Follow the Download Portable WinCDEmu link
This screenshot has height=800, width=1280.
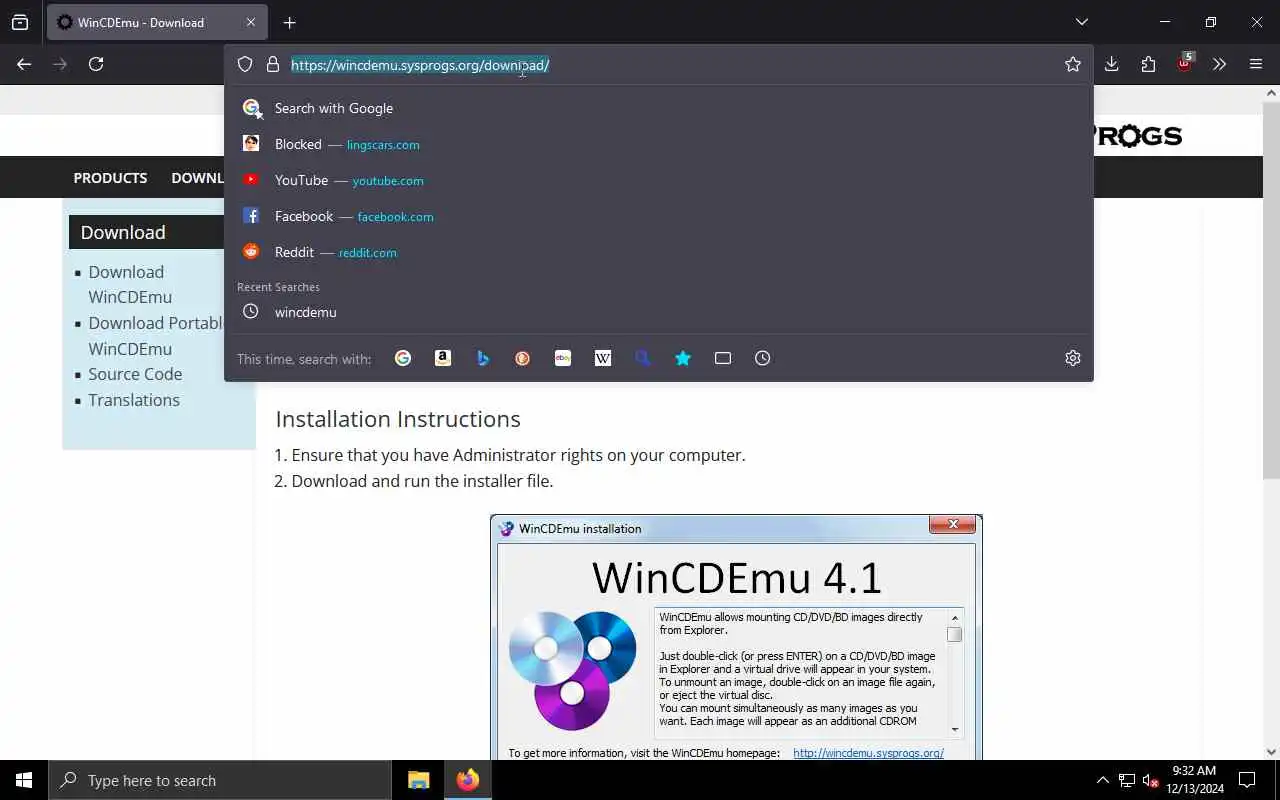(156, 336)
